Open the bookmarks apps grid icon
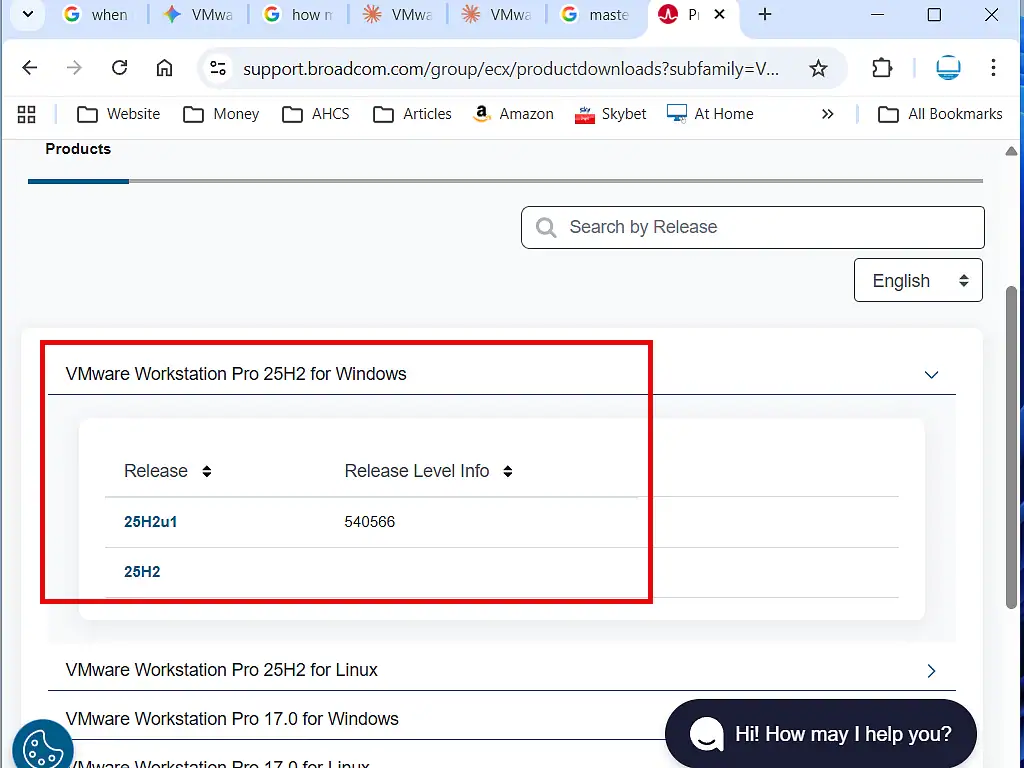This screenshot has width=1024, height=768. point(27,114)
